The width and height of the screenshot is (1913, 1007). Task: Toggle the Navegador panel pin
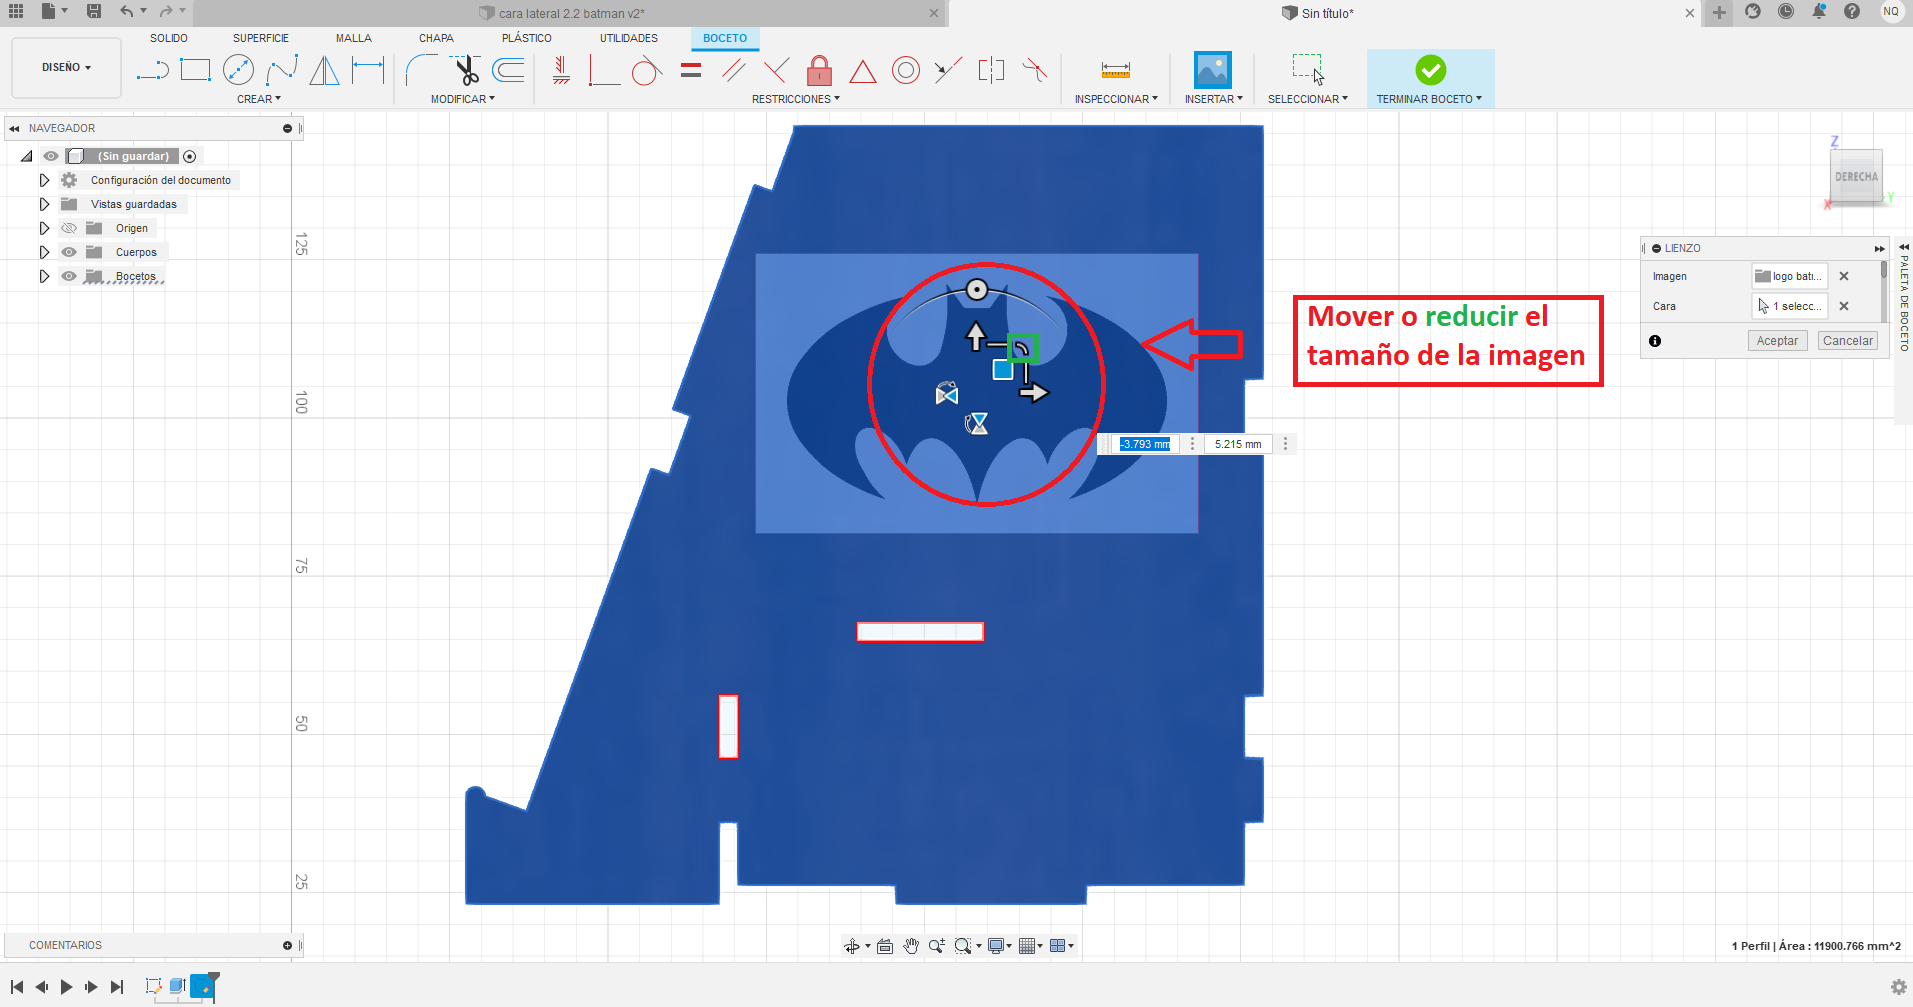click(287, 128)
